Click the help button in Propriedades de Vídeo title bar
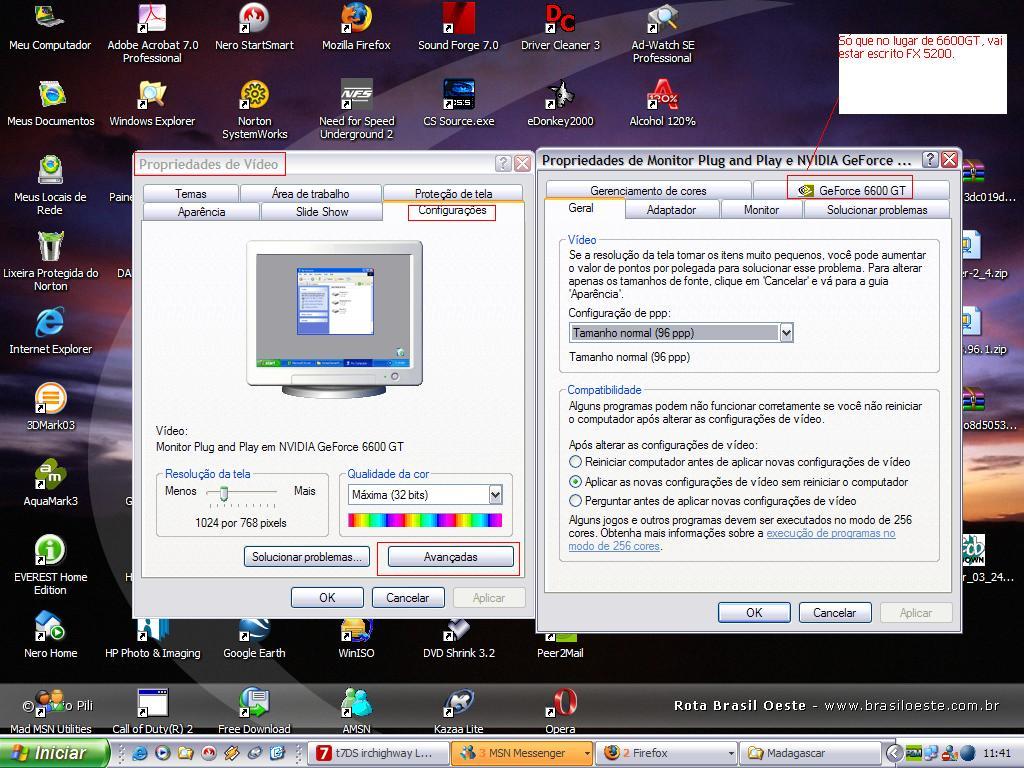 (x=503, y=163)
